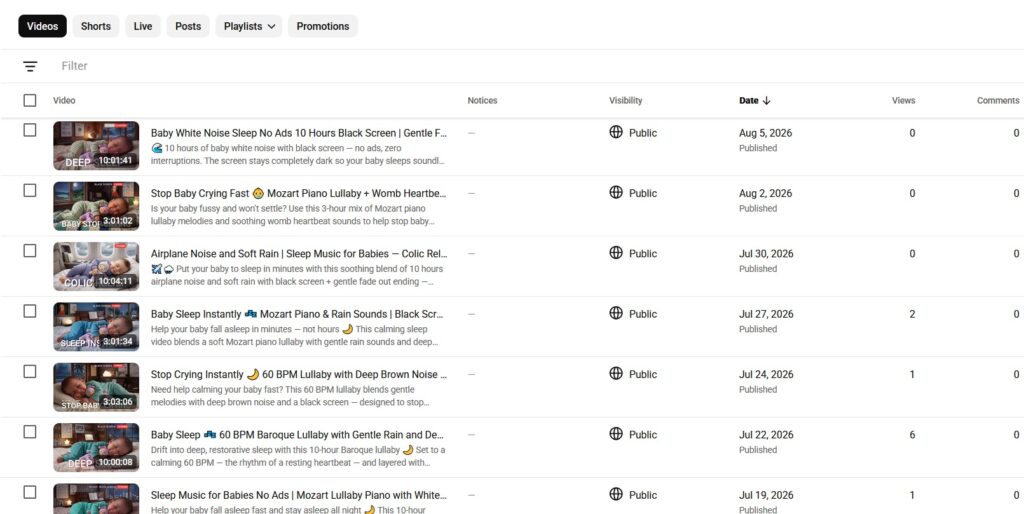
Task: Click the Views column header
Action: (x=903, y=101)
